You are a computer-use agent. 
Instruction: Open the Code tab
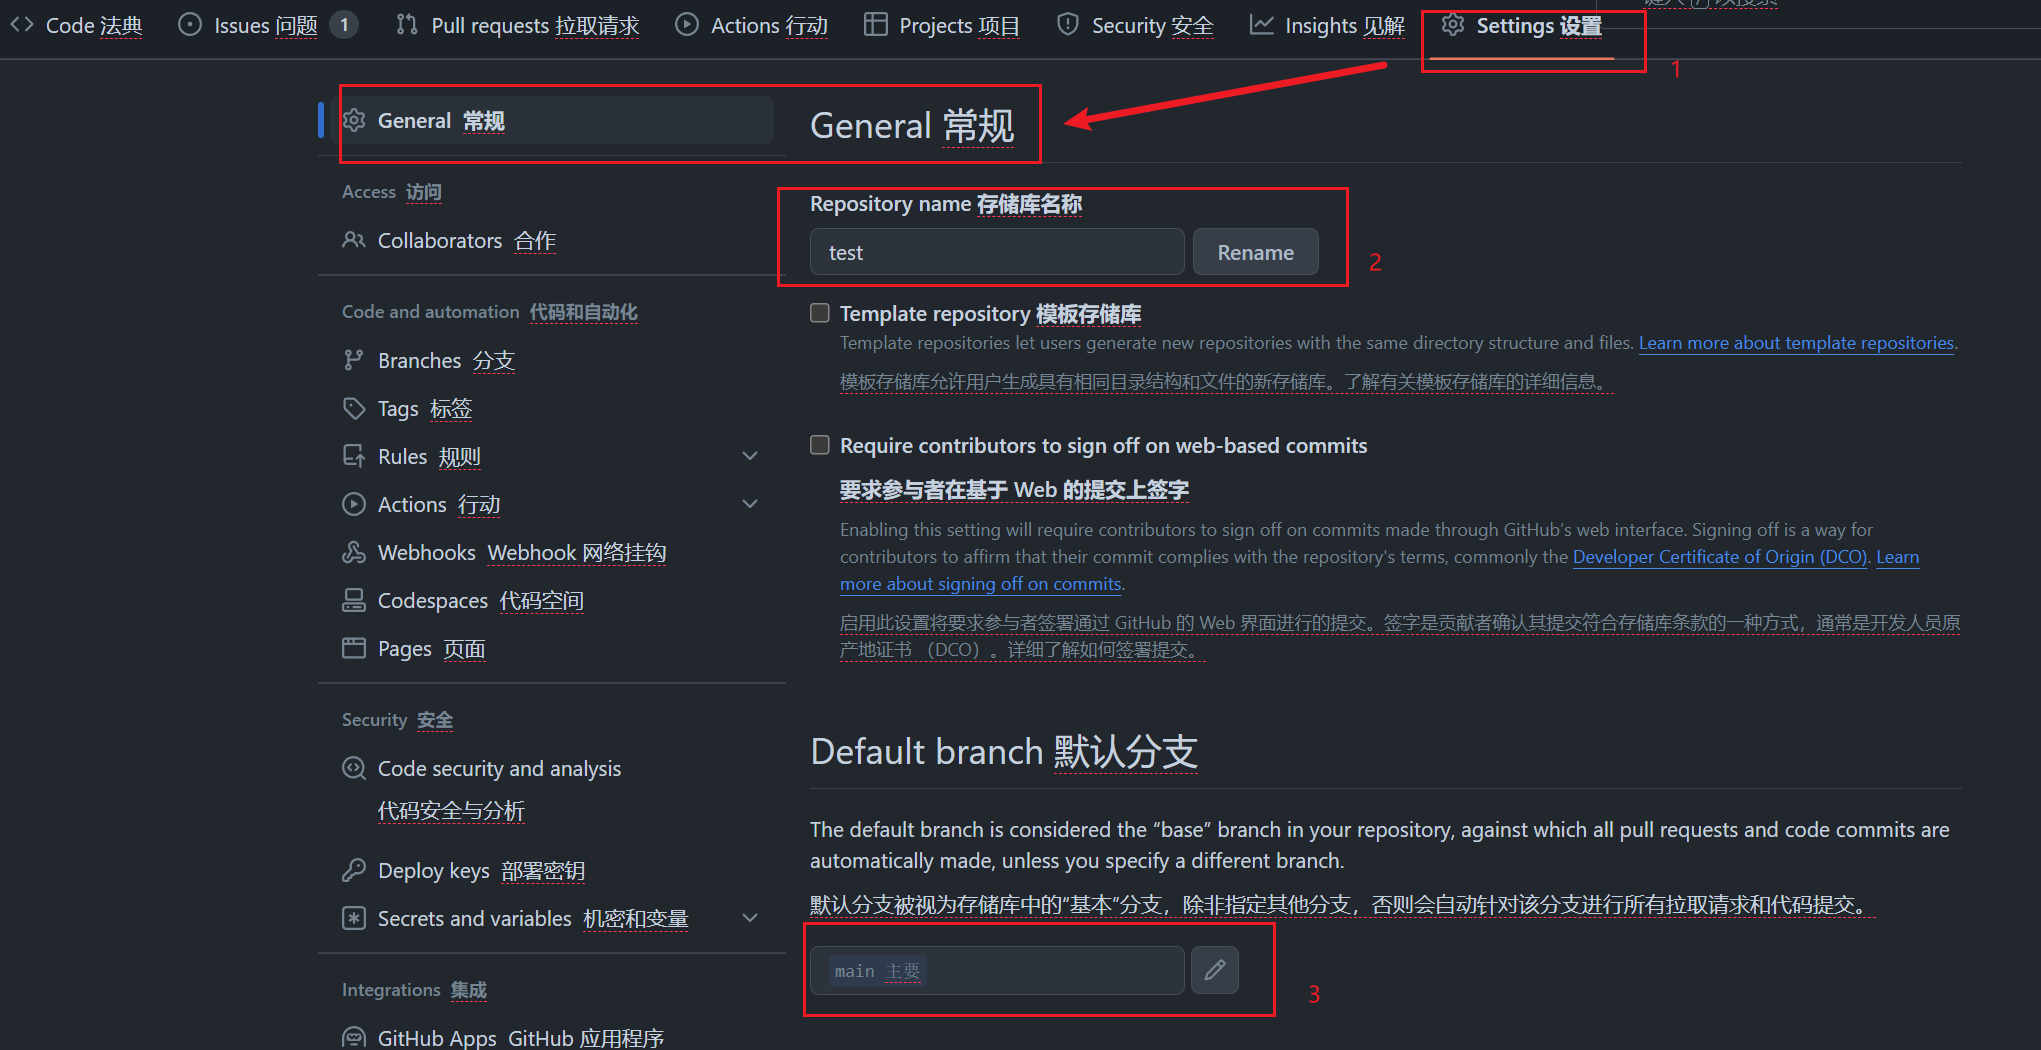[x=77, y=25]
